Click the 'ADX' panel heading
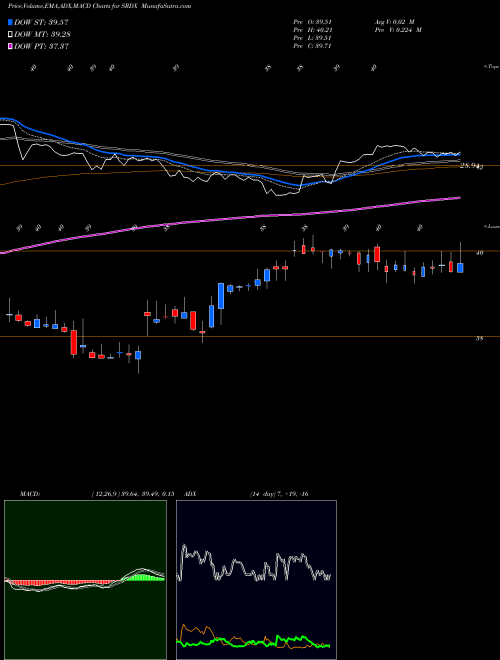The height and width of the screenshot is (660, 500). [191, 494]
